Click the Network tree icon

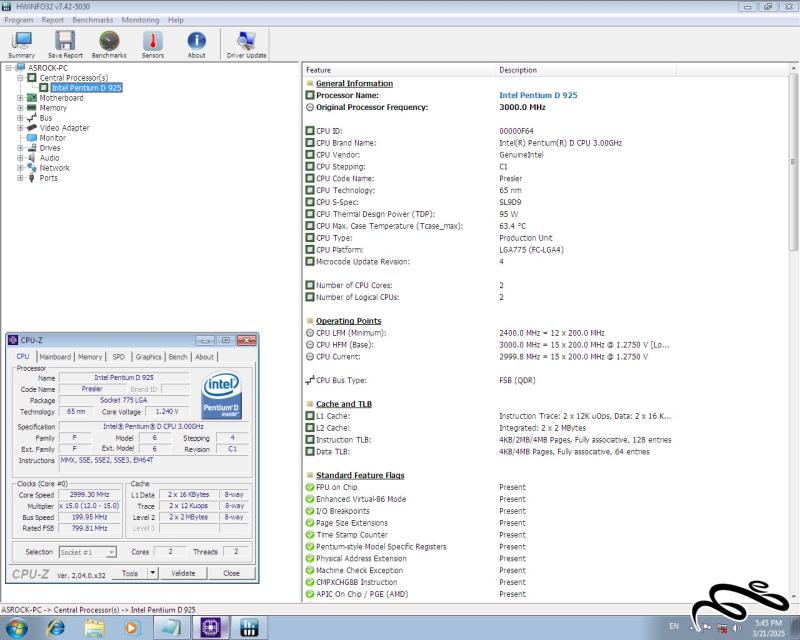click(32, 167)
